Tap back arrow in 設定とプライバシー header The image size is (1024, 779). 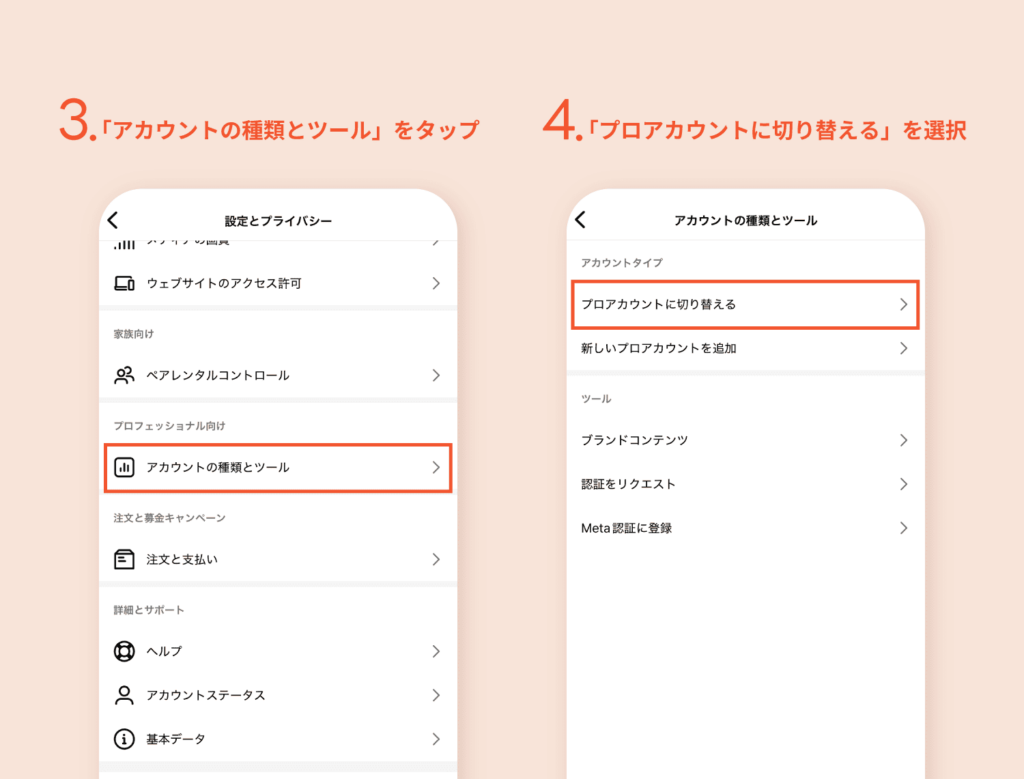click(113, 220)
